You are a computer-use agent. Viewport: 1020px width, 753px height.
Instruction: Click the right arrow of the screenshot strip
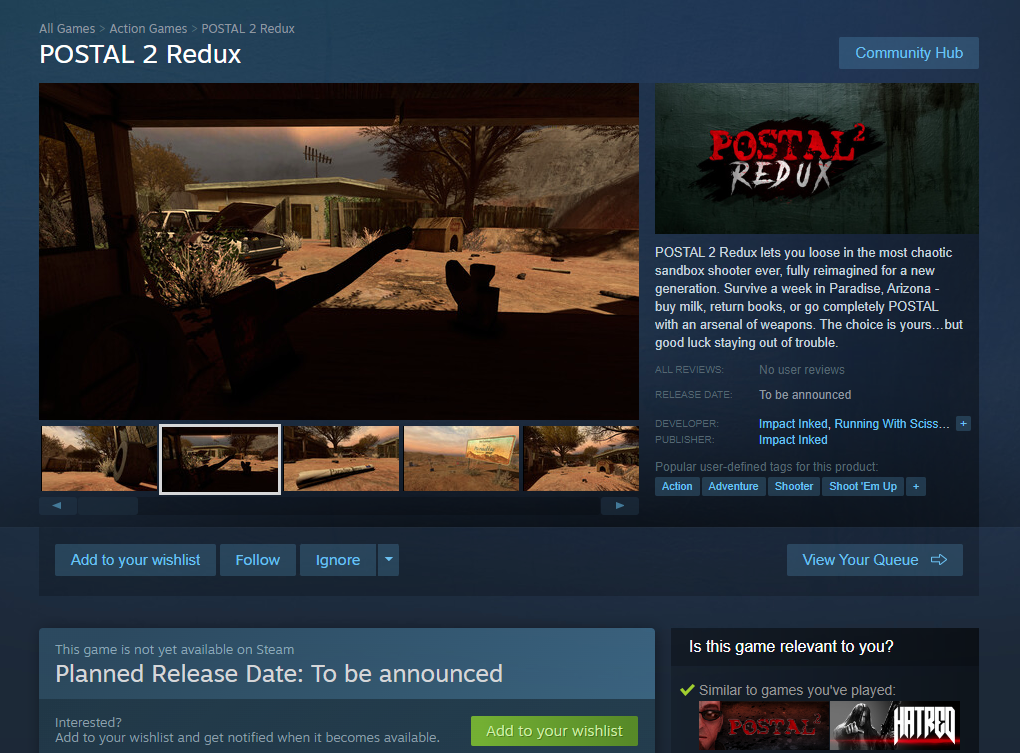point(619,506)
